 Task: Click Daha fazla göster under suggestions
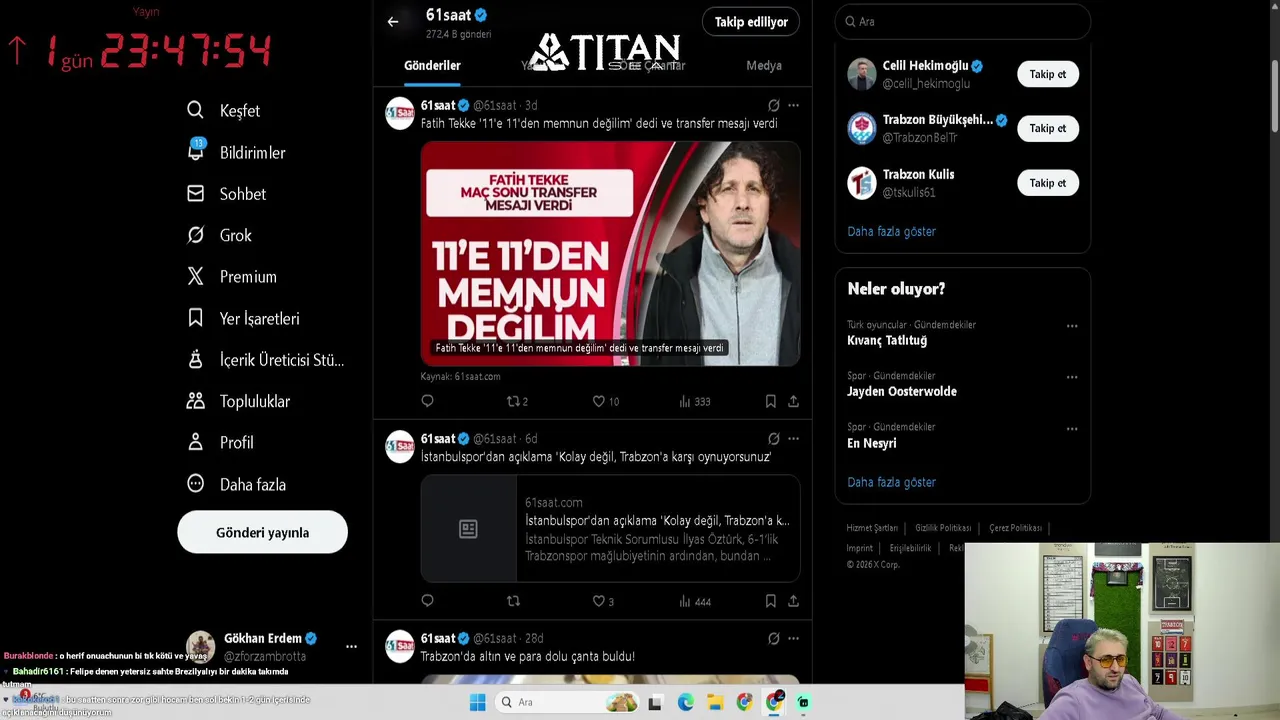(891, 231)
